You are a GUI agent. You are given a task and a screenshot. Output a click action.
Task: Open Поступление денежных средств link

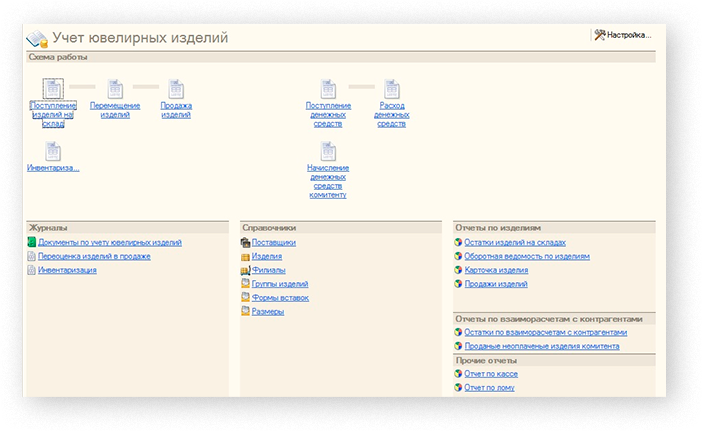point(328,115)
